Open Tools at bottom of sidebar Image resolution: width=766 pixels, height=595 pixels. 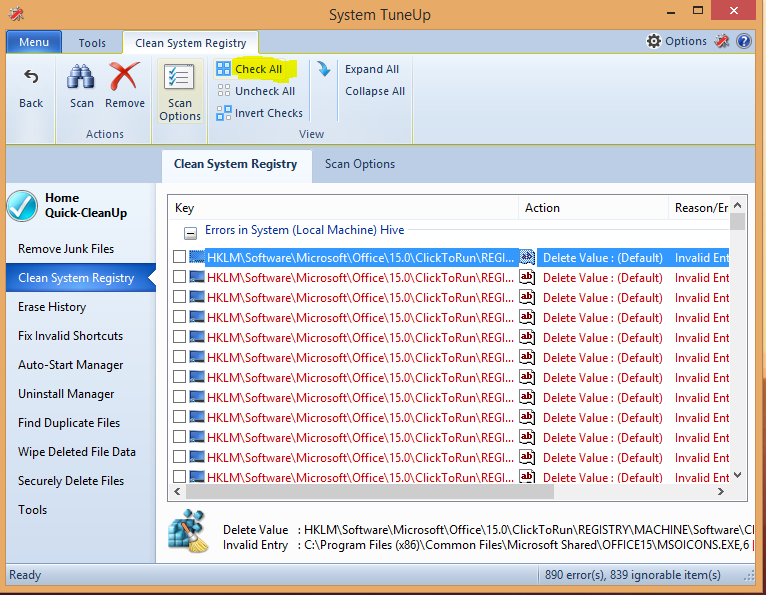(32, 510)
